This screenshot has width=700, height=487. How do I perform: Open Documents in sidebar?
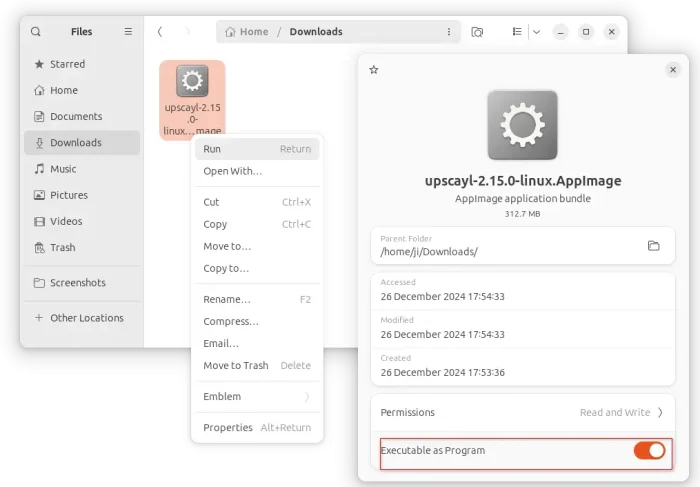[82, 117]
